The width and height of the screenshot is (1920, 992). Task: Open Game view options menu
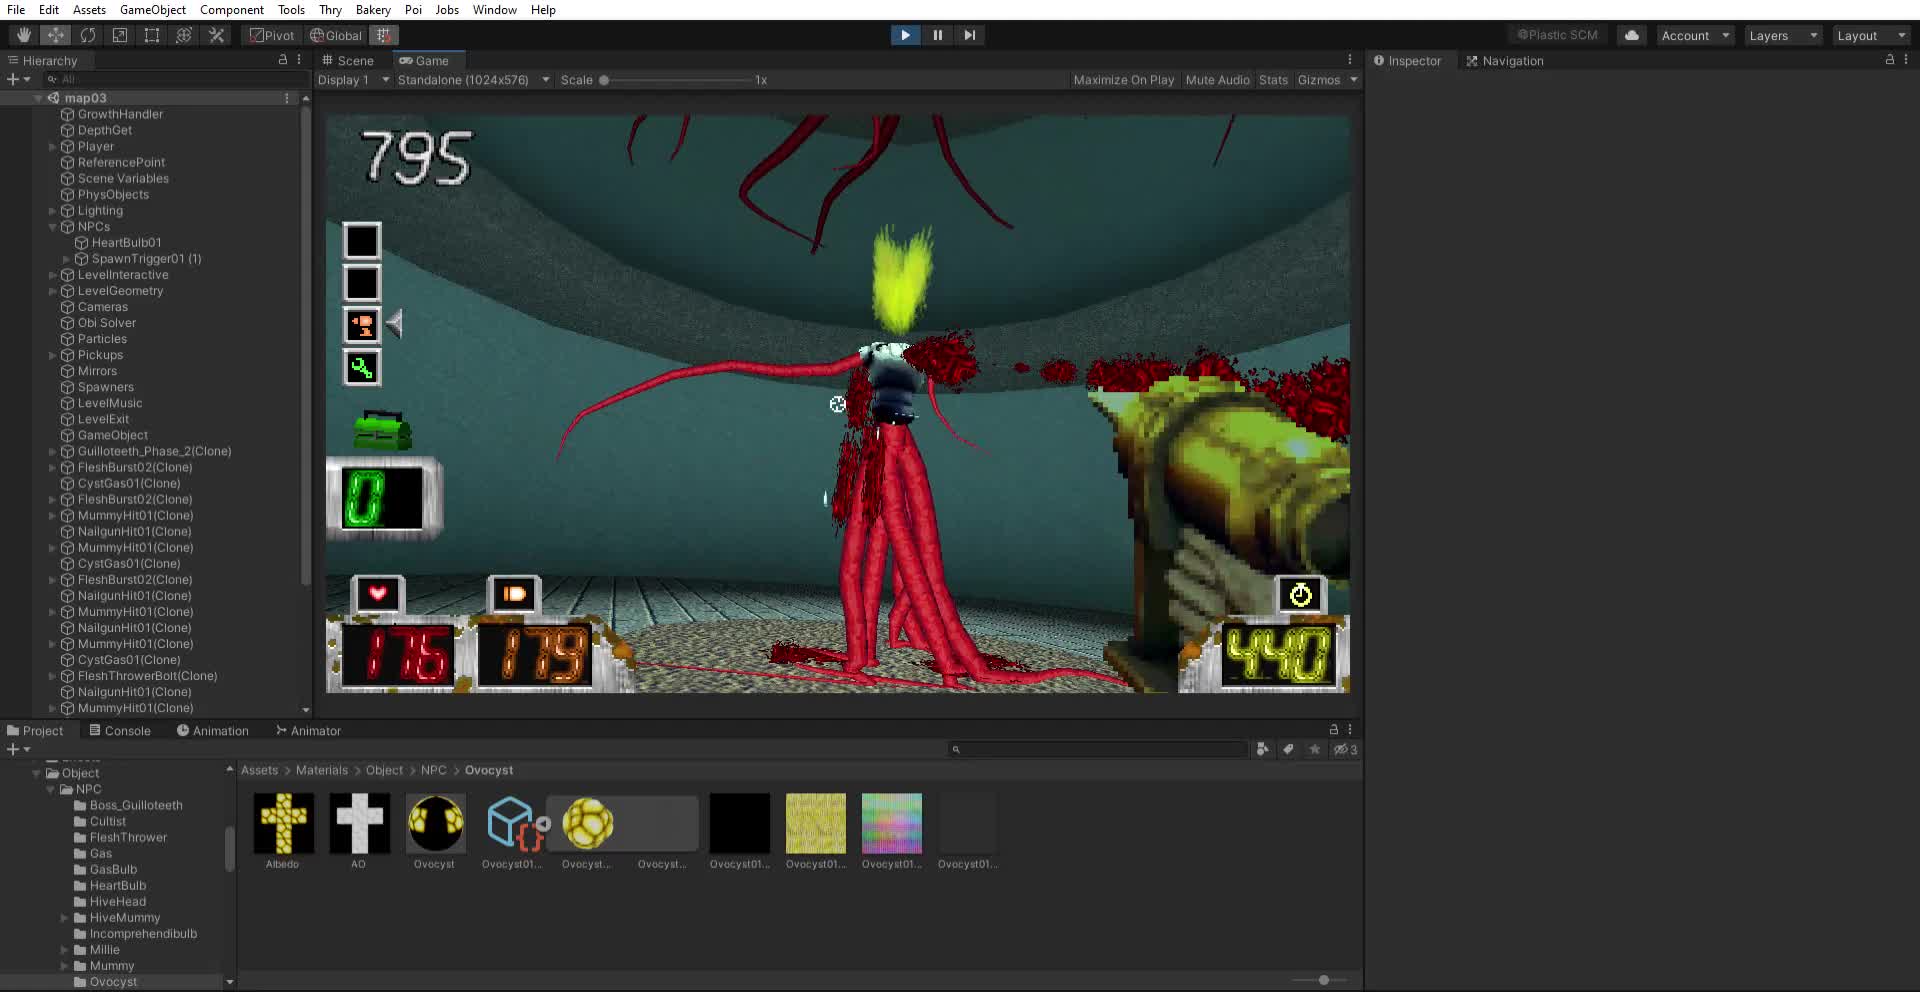point(1349,60)
